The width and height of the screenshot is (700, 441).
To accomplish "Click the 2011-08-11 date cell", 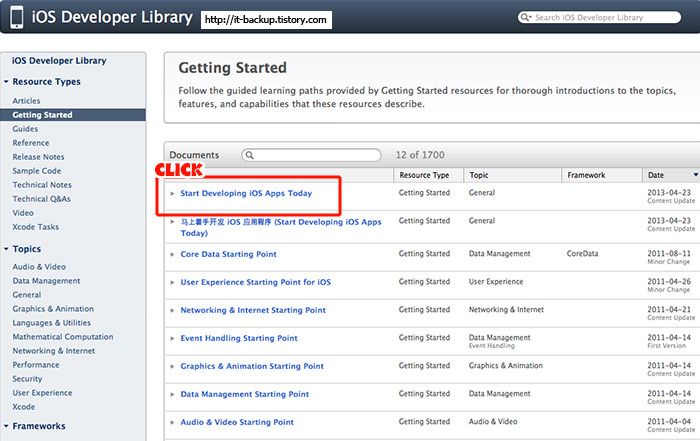I will pos(669,254).
